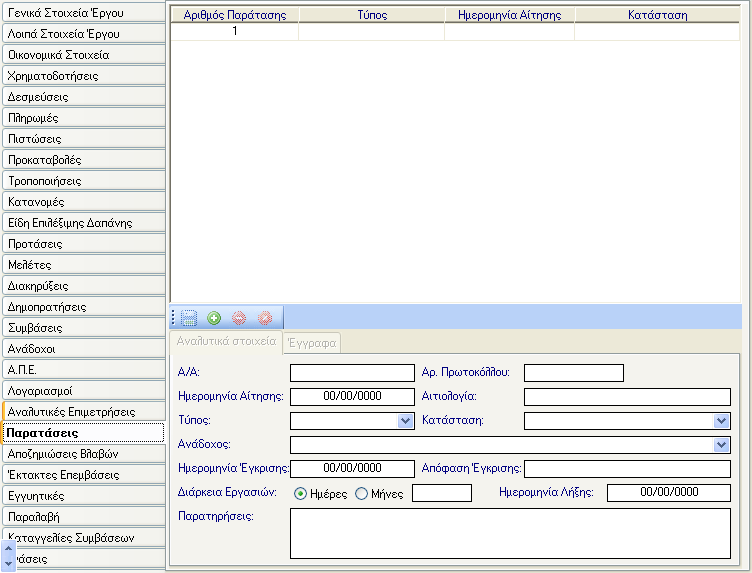This screenshot has width=752, height=573.
Task: Click the red minus delete icon
Action: click(x=239, y=318)
